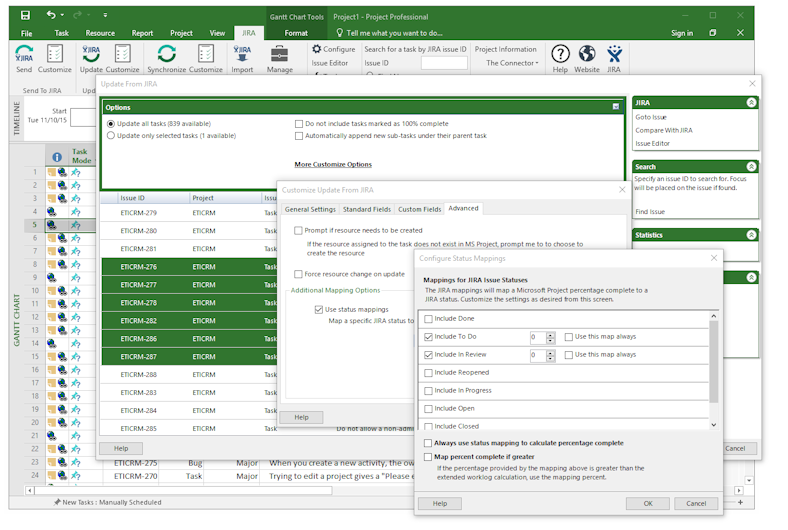Click the globe indicator icon in row 4

tap(51, 211)
